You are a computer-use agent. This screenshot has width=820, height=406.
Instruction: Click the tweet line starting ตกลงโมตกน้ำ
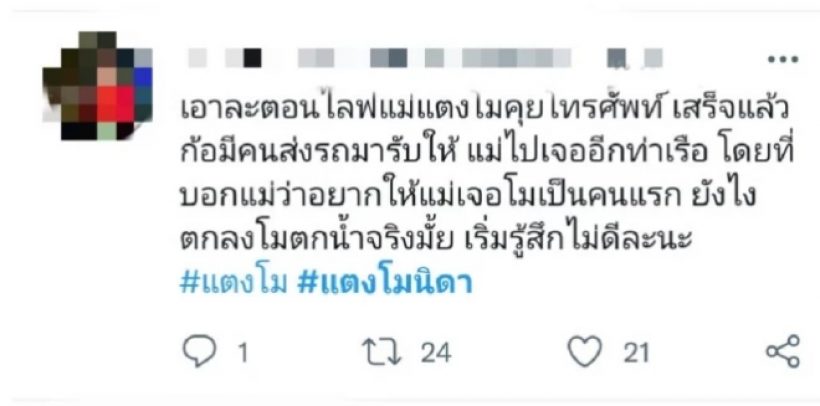tap(436, 239)
